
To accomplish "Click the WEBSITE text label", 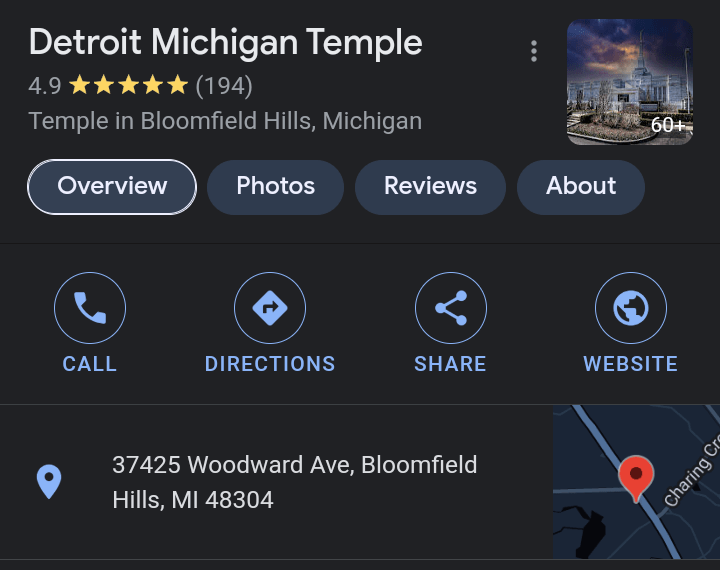I will (x=630, y=364).
